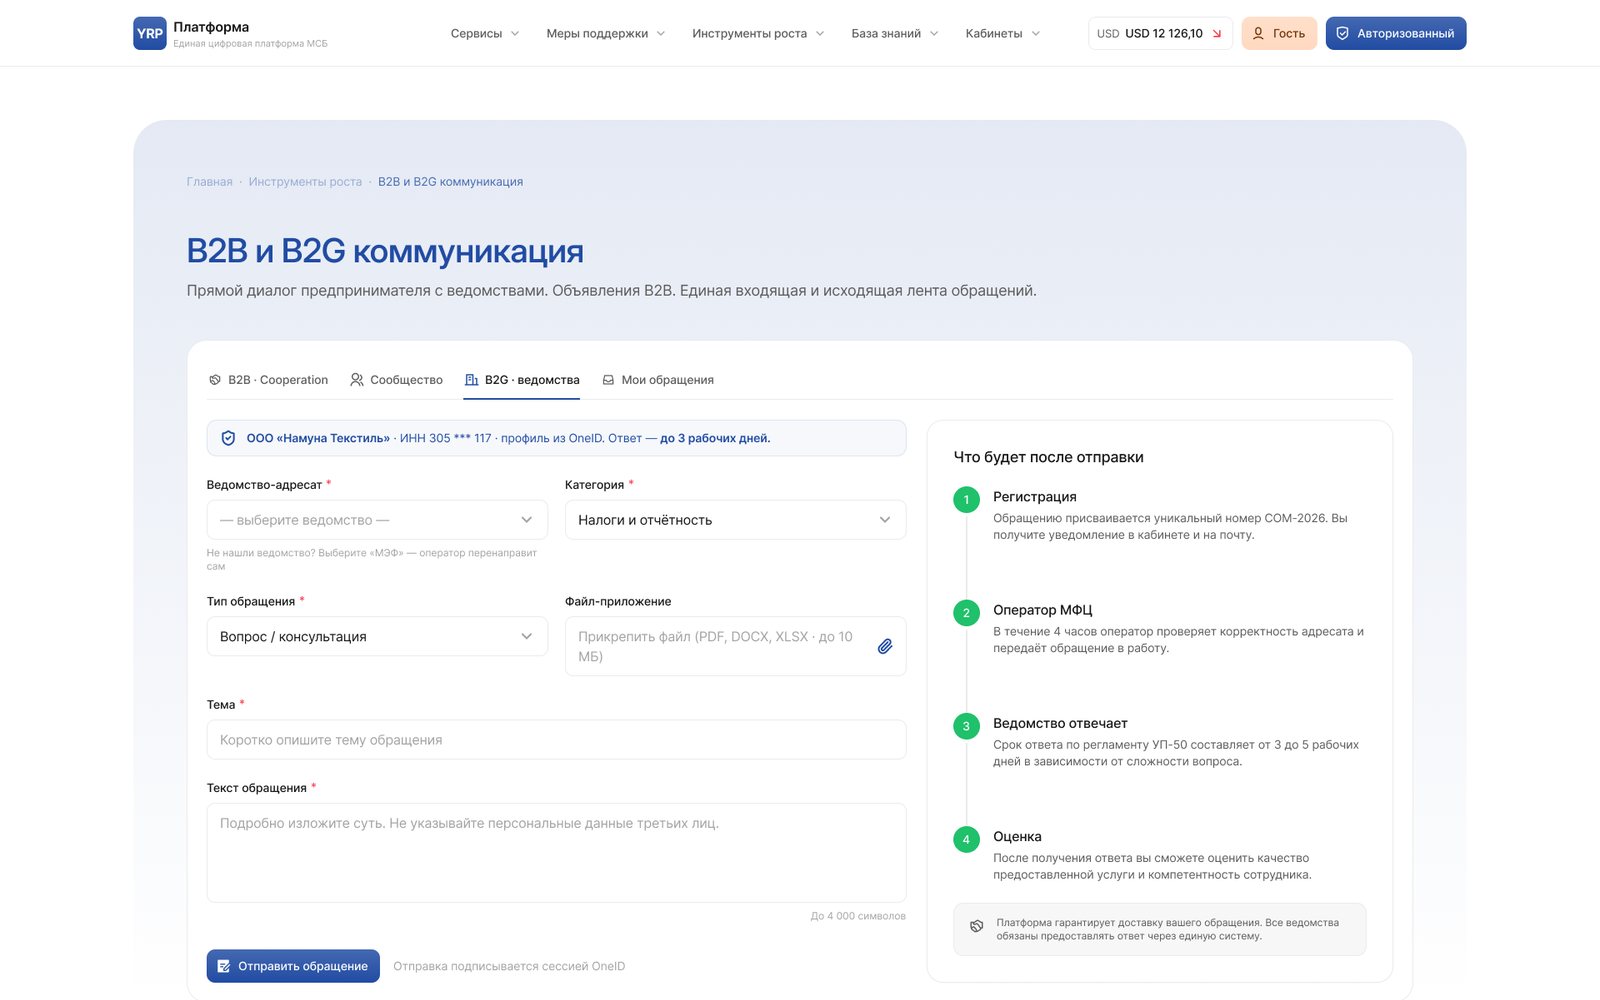Open the Тип обращения dropdown
This screenshot has height=1000, width=1600.
(377, 636)
